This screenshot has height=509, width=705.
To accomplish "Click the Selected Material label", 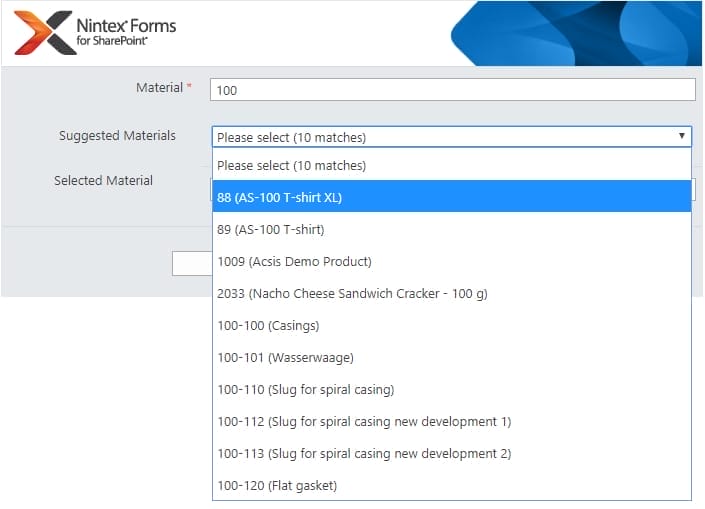I will [x=103, y=180].
